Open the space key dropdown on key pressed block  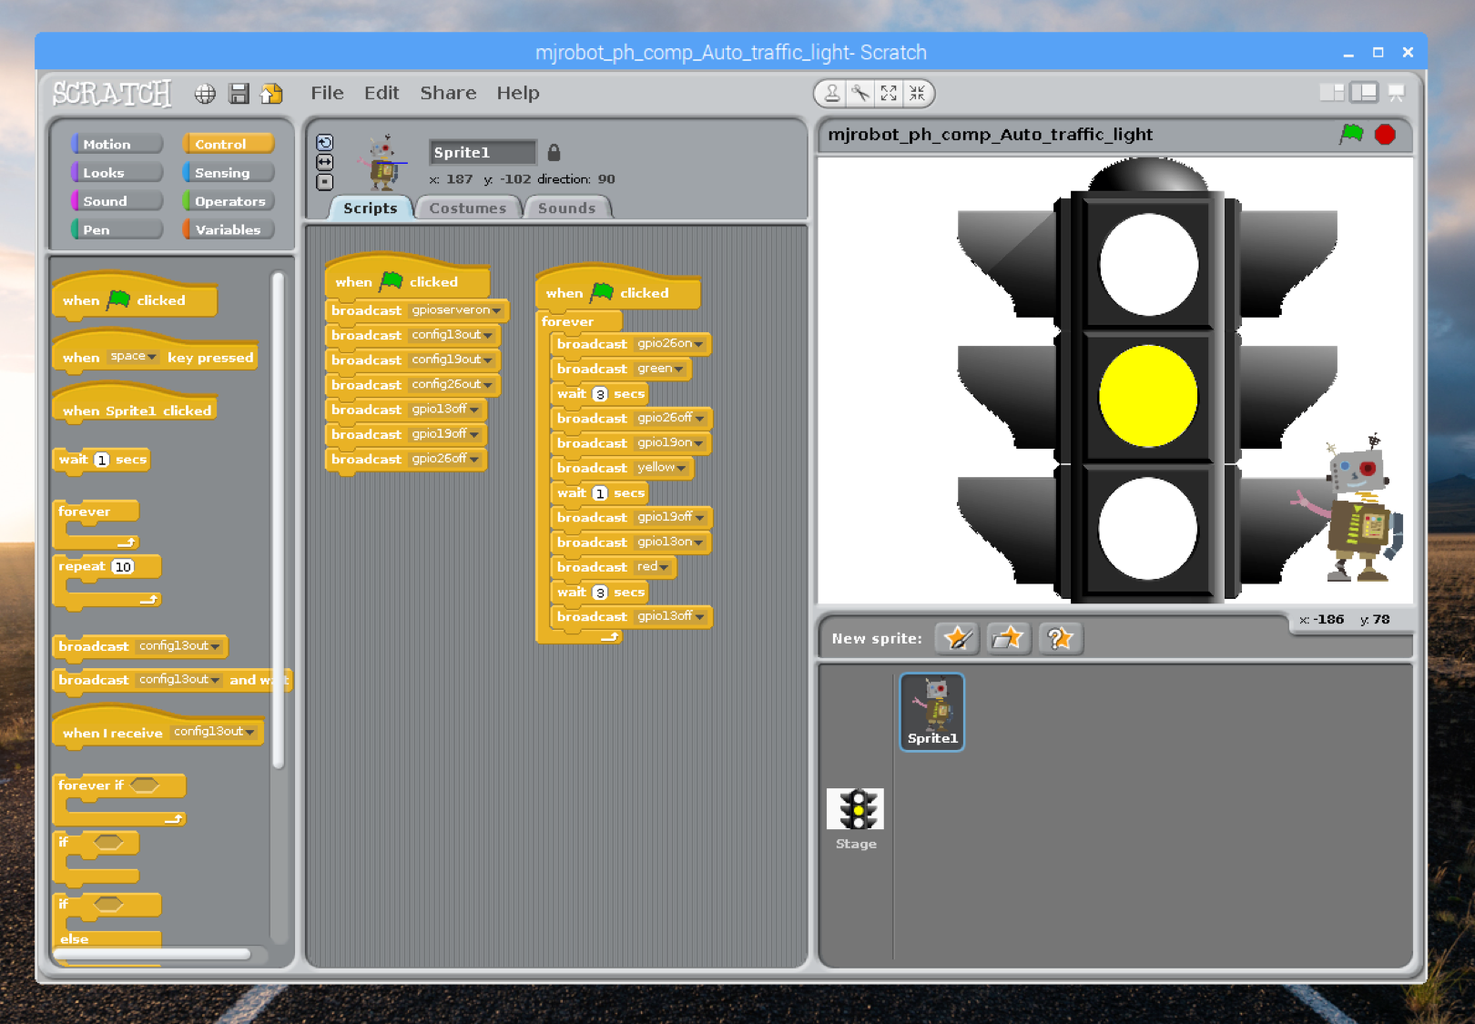(152, 356)
